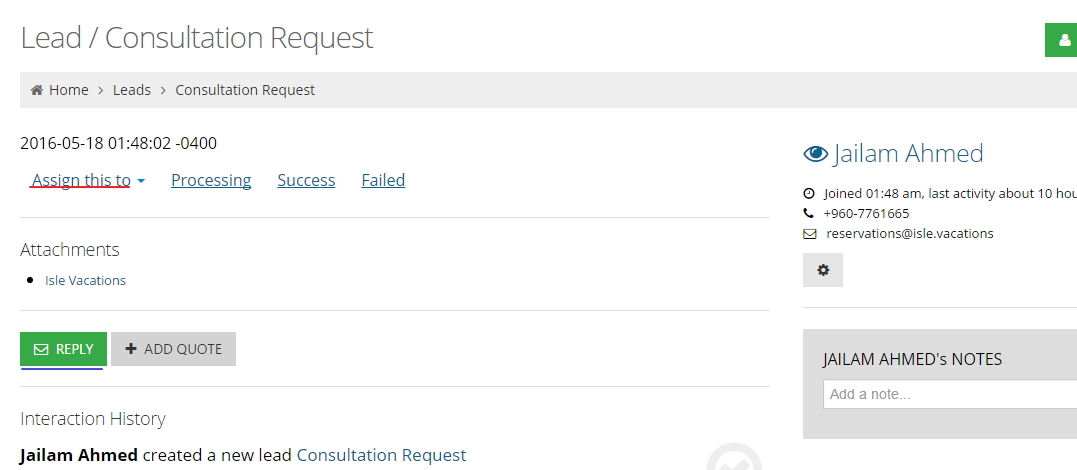Click the plus icon on Add Quote
Viewport: 1077px width, 470px height.
click(x=131, y=349)
